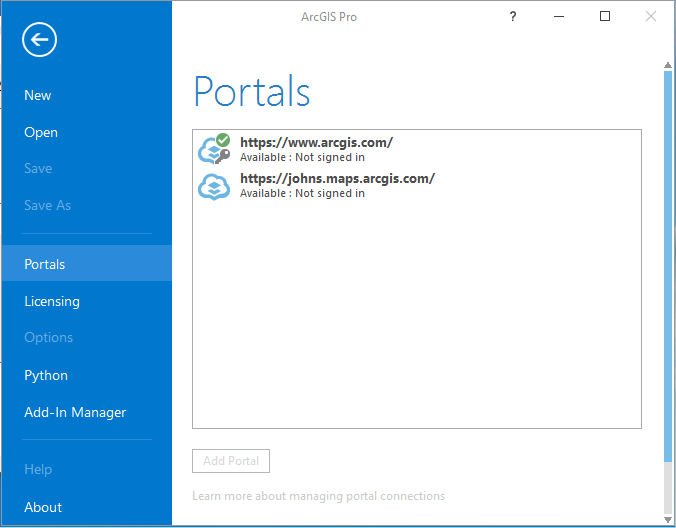Viewport: 676px width, 528px height.
Task: Select Portals in the sidebar
Action: 87,263
